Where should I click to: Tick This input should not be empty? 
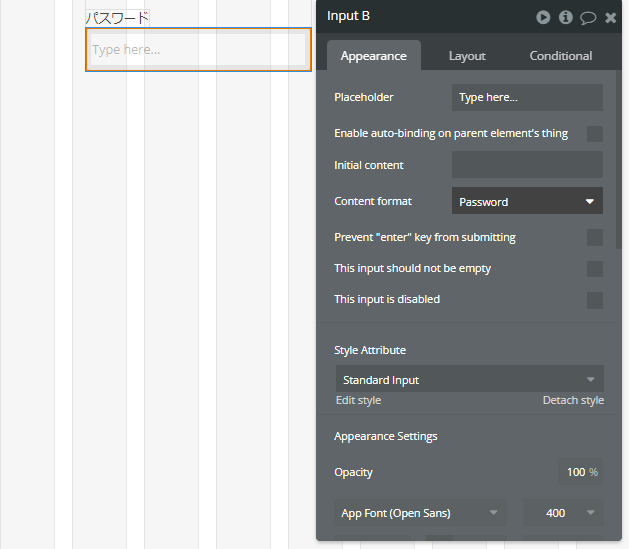[x=595, y=269]
